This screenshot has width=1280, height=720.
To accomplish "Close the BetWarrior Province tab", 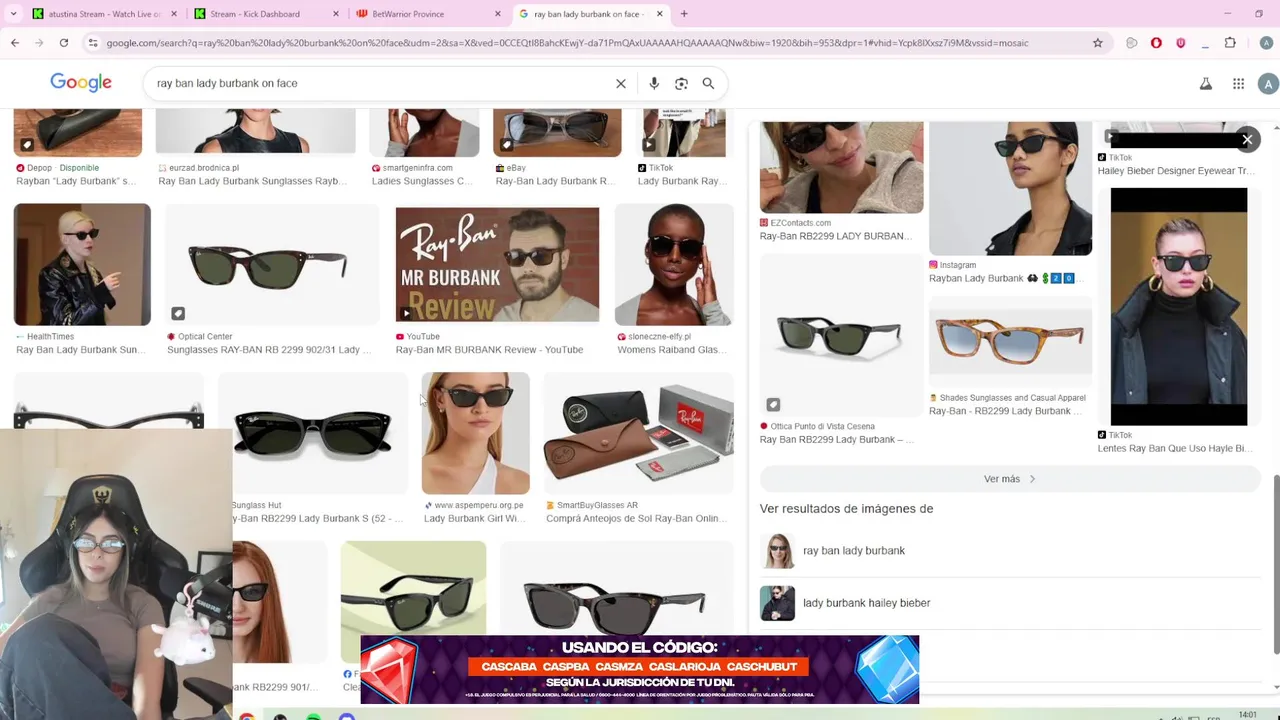I will coord(498,14).
